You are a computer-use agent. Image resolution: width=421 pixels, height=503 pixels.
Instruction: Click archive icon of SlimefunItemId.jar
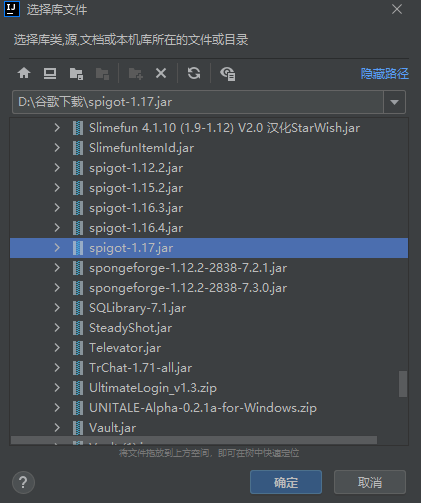coord(78,148)
